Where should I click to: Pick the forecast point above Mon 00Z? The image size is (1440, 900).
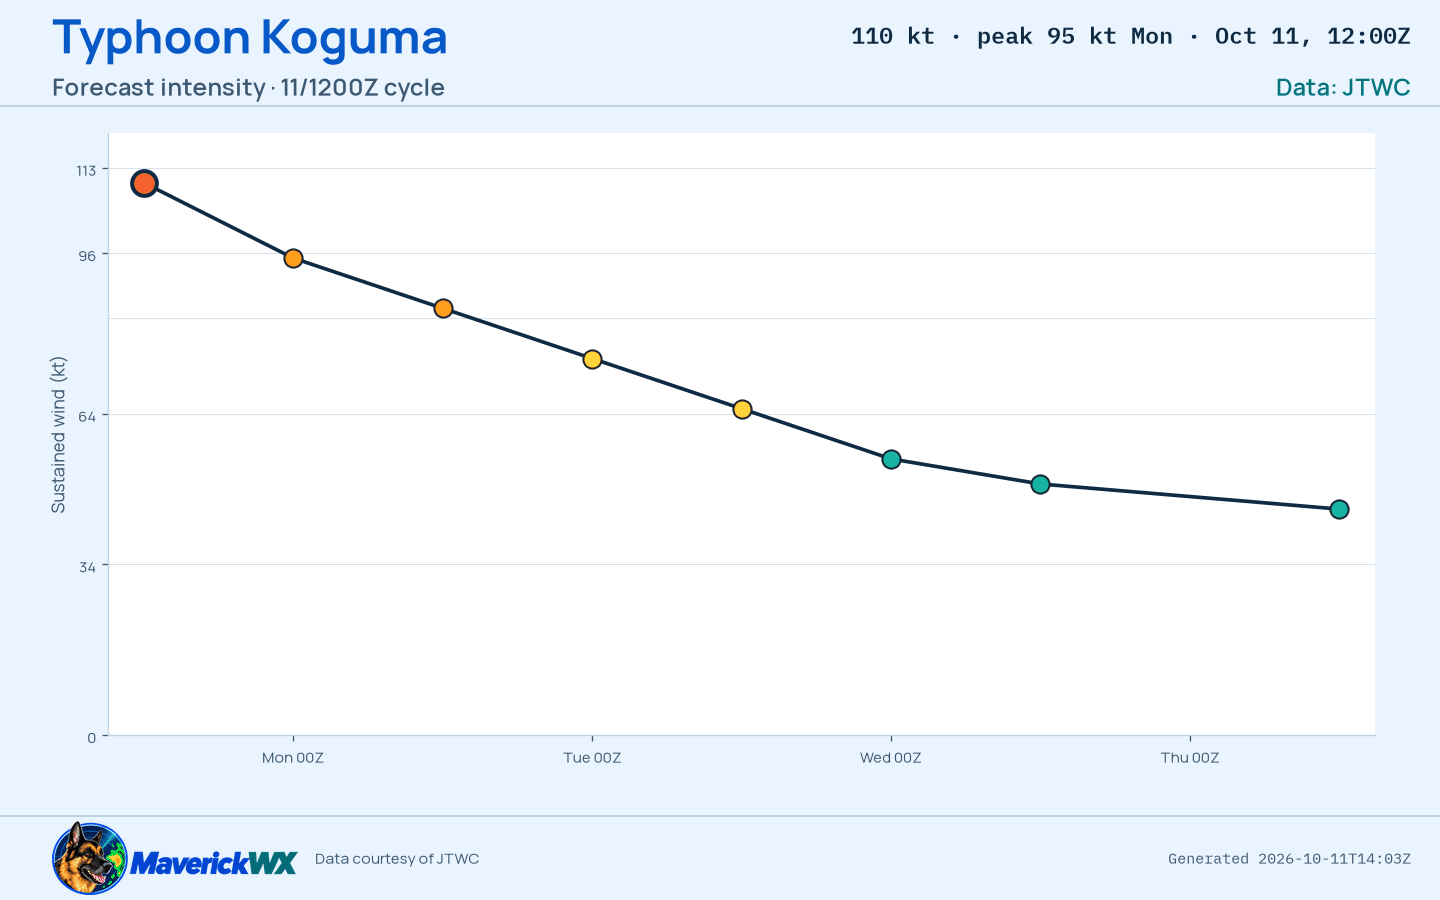coord(293,258)
